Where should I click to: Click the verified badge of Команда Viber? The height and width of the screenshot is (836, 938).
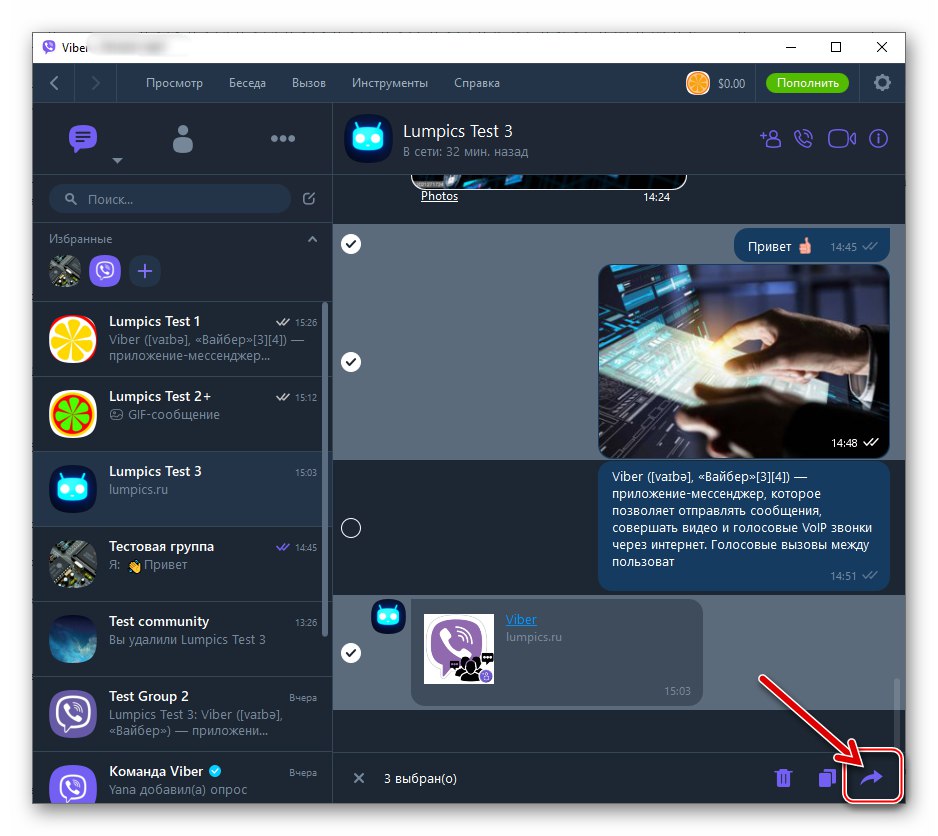[215, 771]
